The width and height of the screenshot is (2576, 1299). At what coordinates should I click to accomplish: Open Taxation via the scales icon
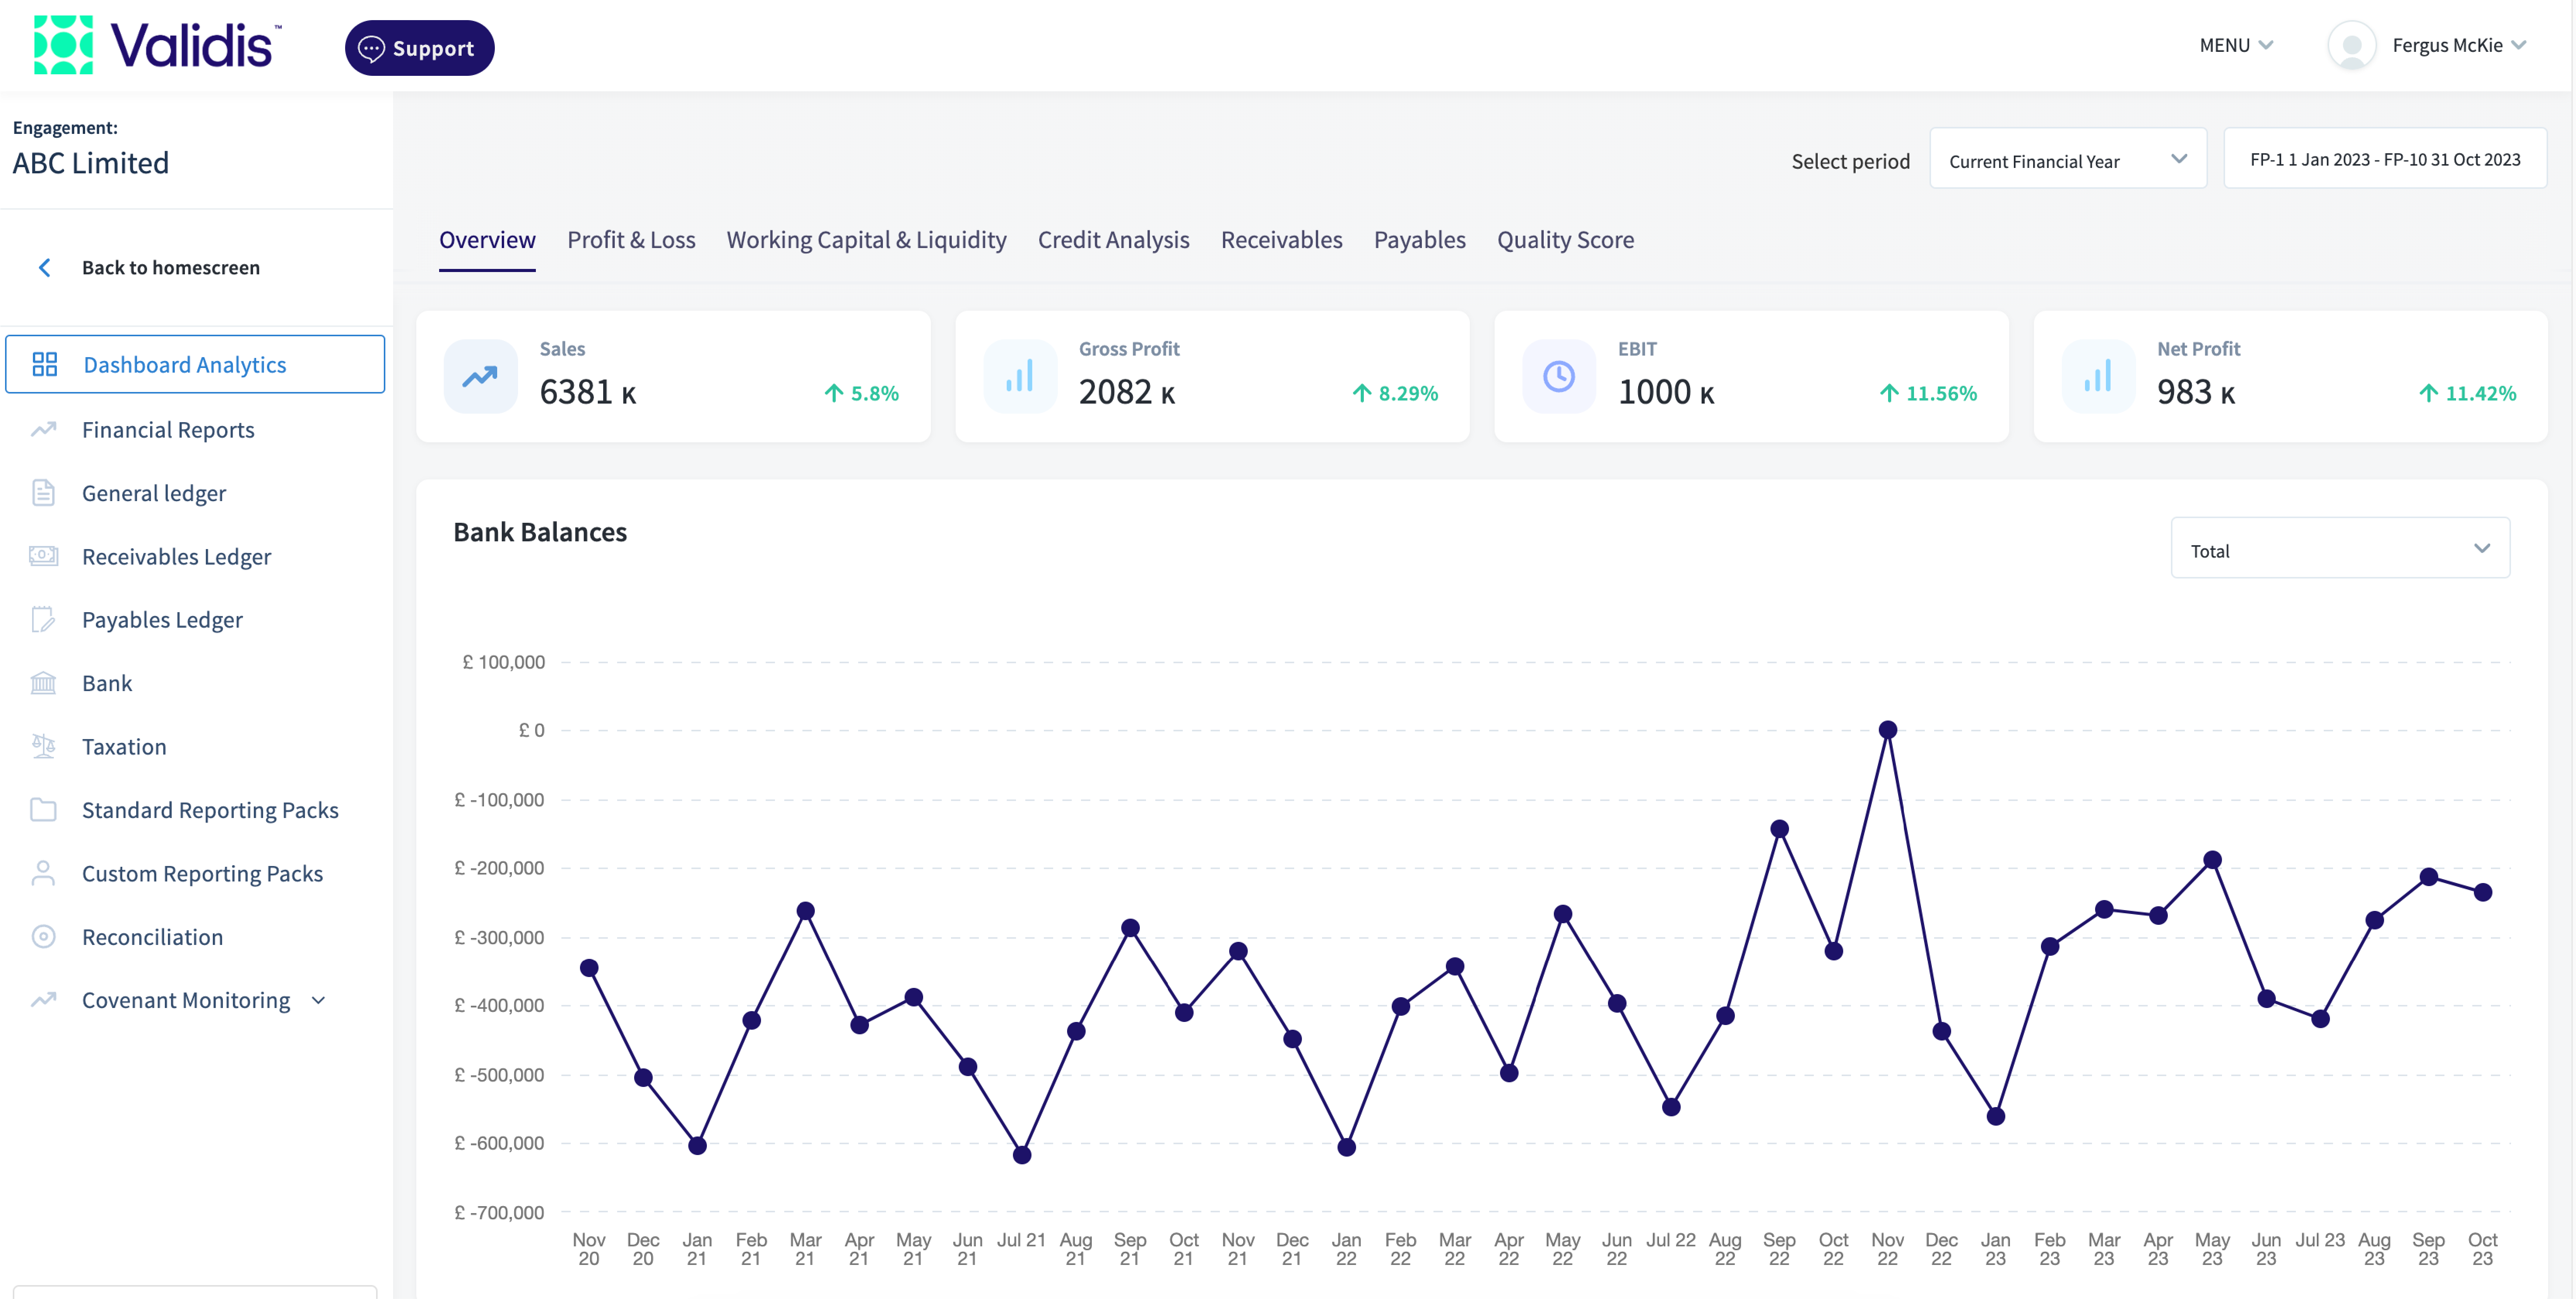point(45,746)
